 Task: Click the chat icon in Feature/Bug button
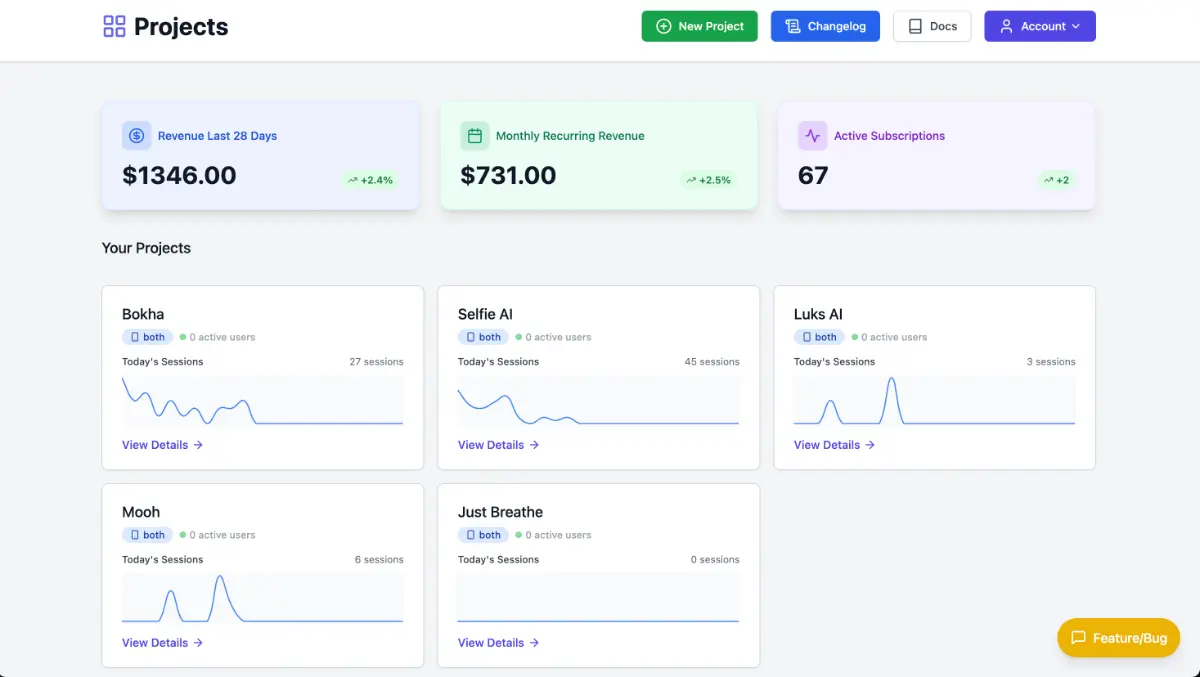point(1078,638)
